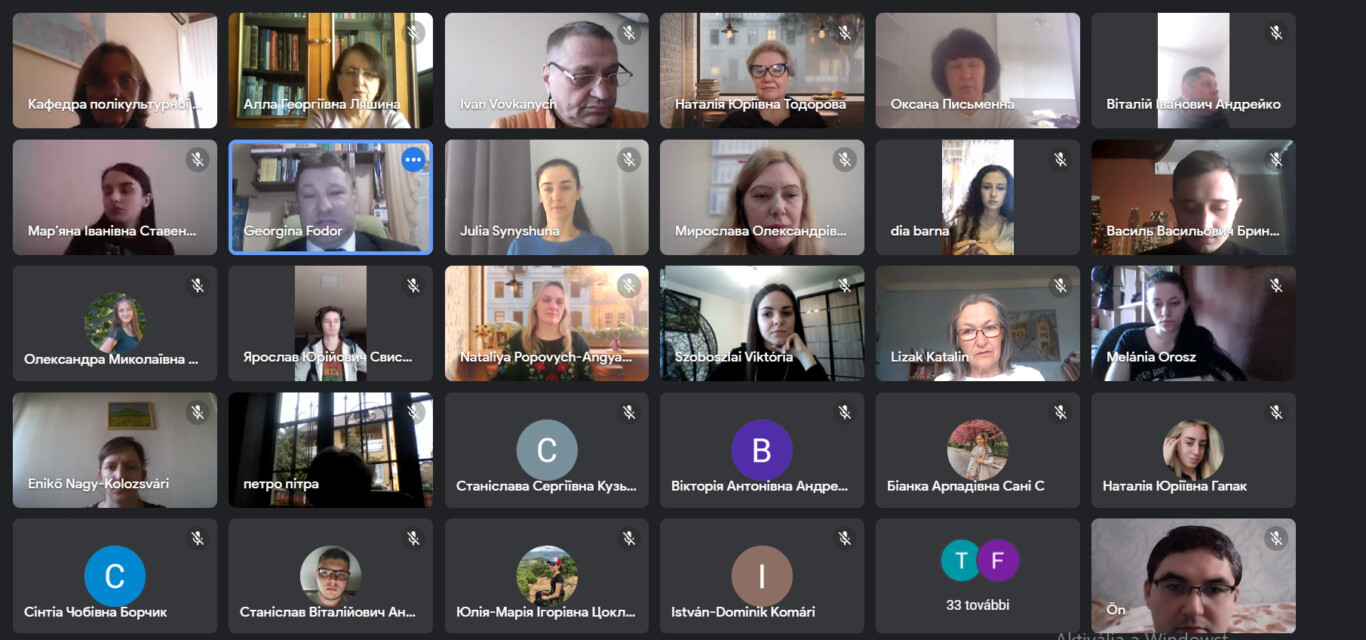Click the purple B avatar of Вікторія Антонівна
The image size is (1366, 640).
tap(762, 450)
